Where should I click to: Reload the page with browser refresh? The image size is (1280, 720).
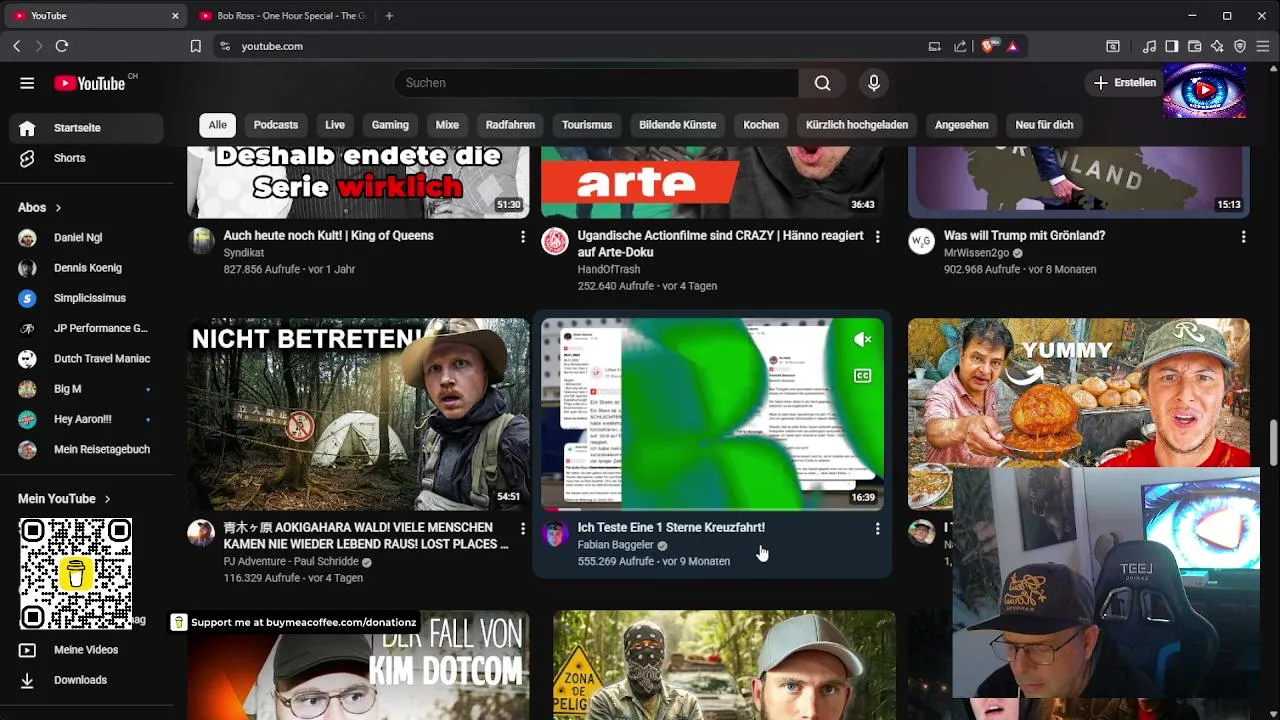[62, 46]
